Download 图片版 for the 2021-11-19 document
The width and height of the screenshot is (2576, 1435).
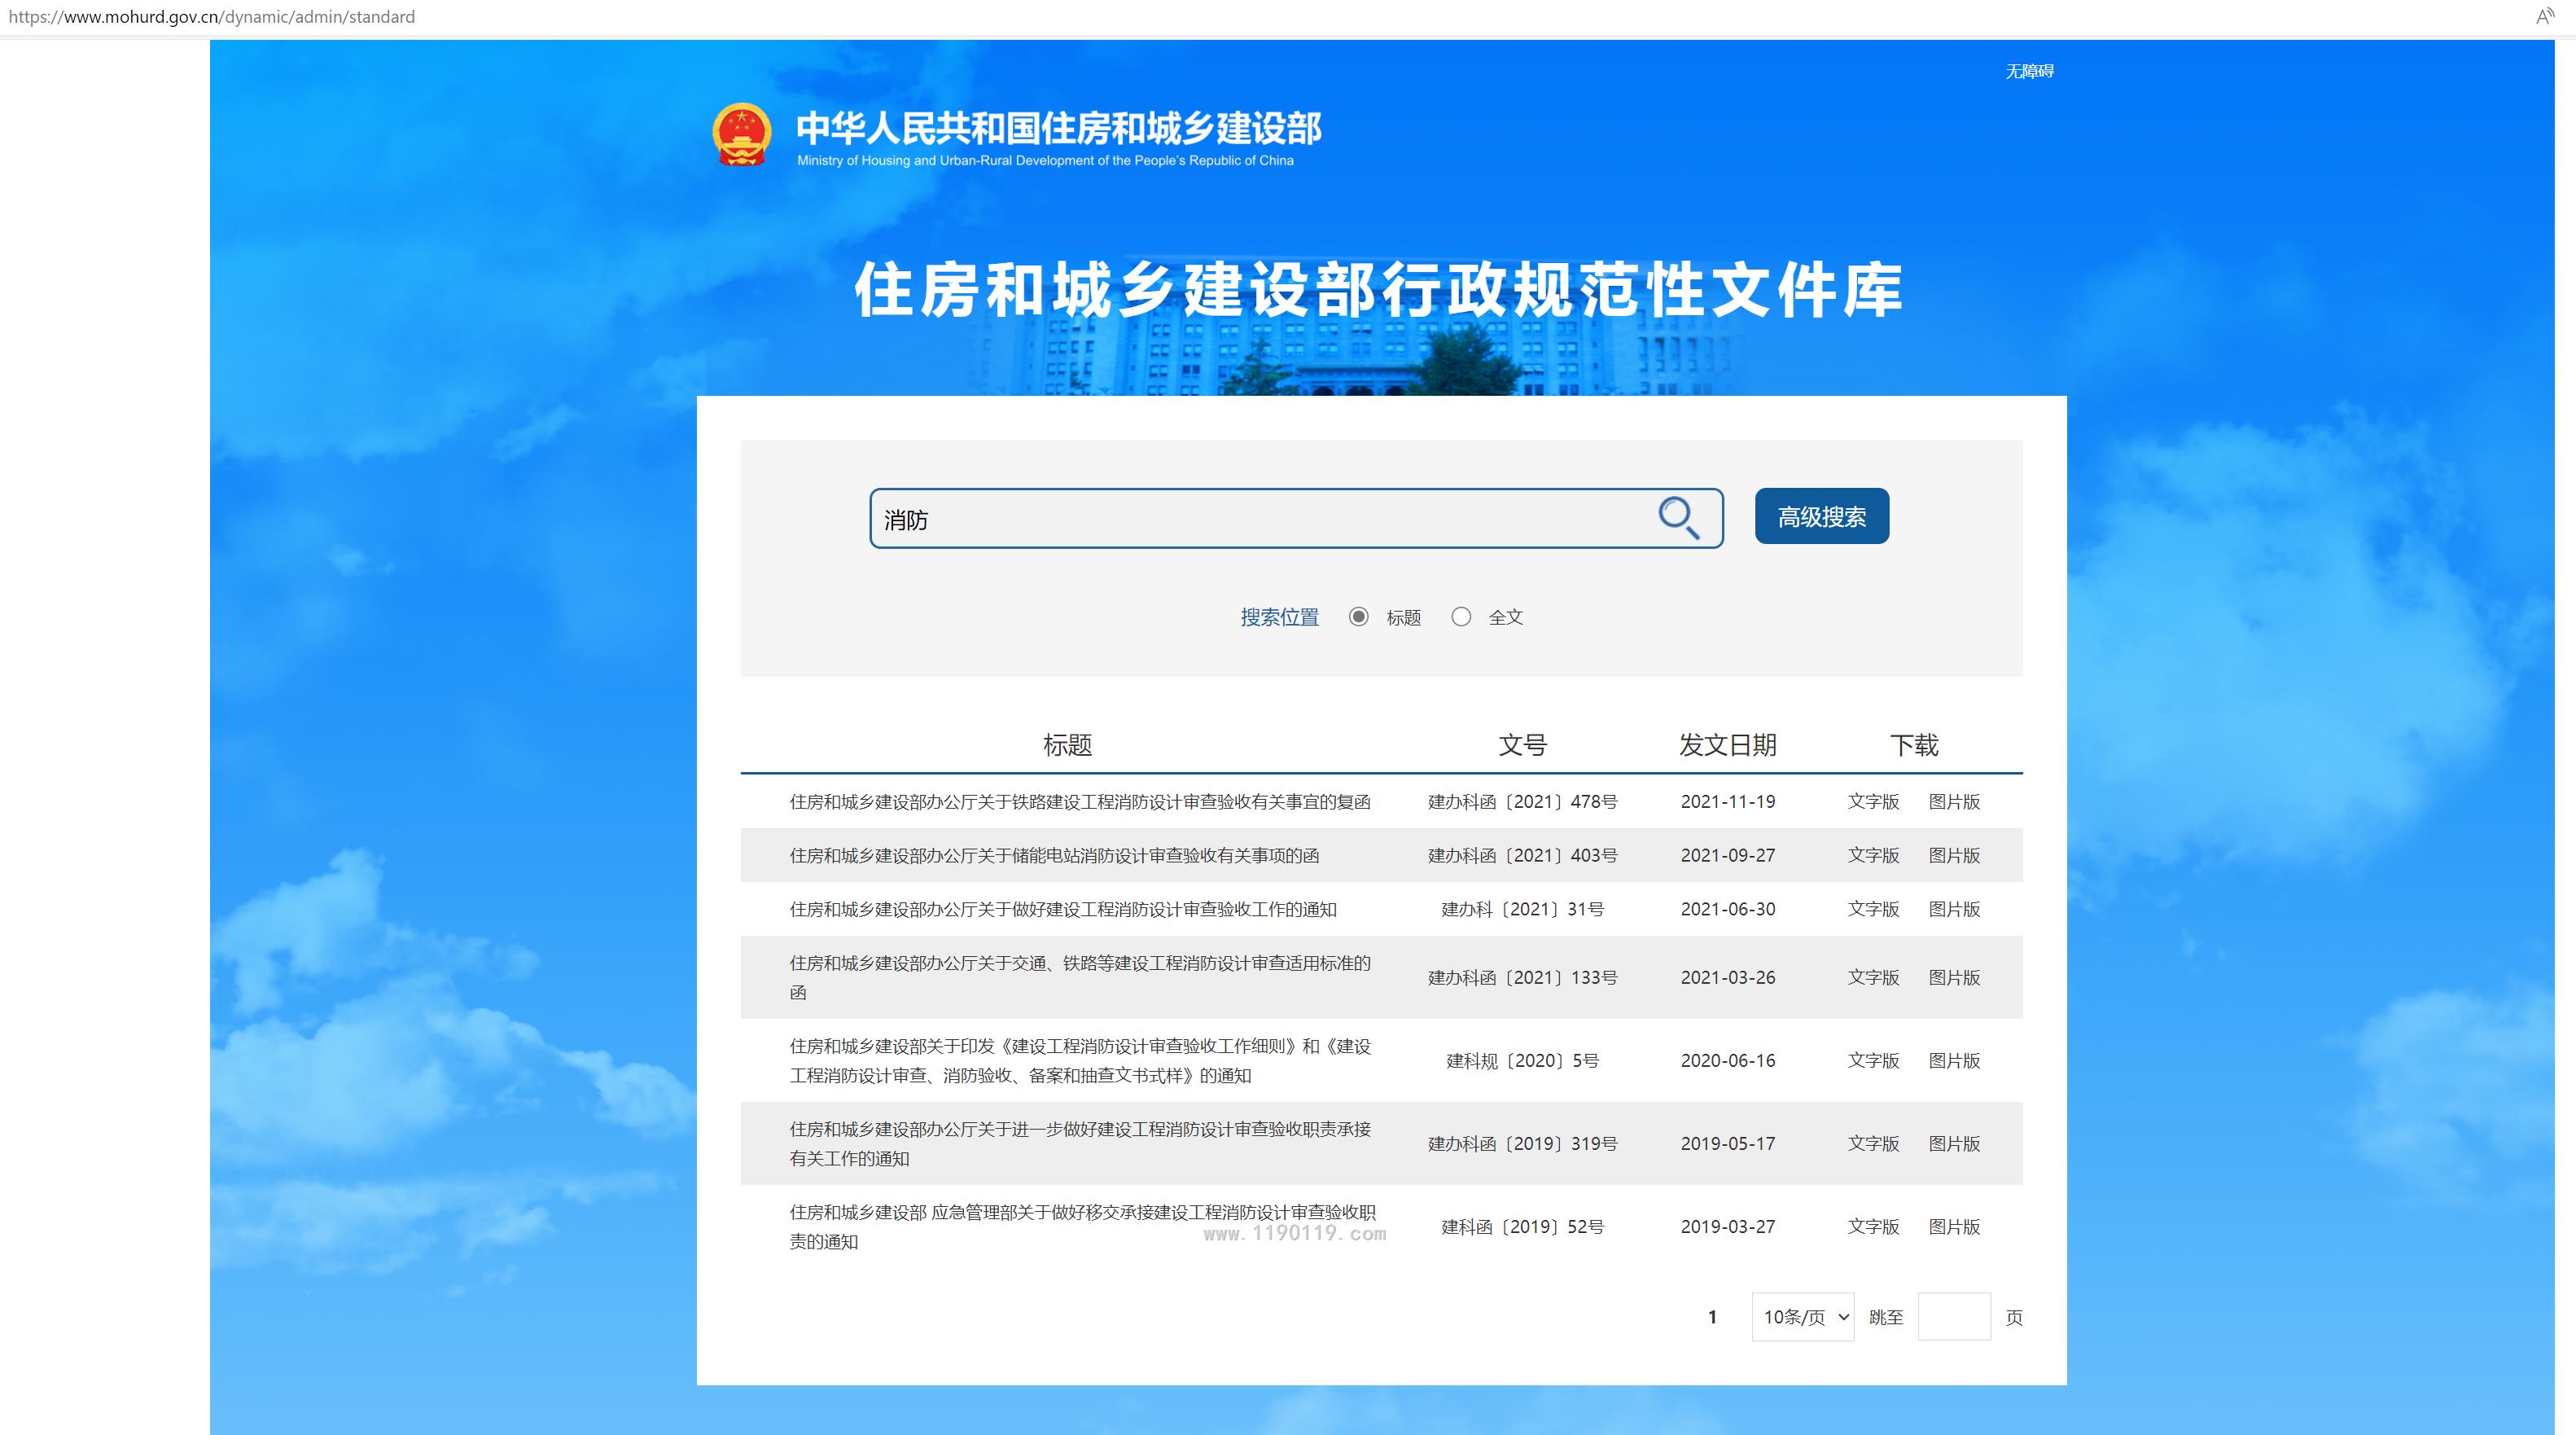pos(1954,802)
